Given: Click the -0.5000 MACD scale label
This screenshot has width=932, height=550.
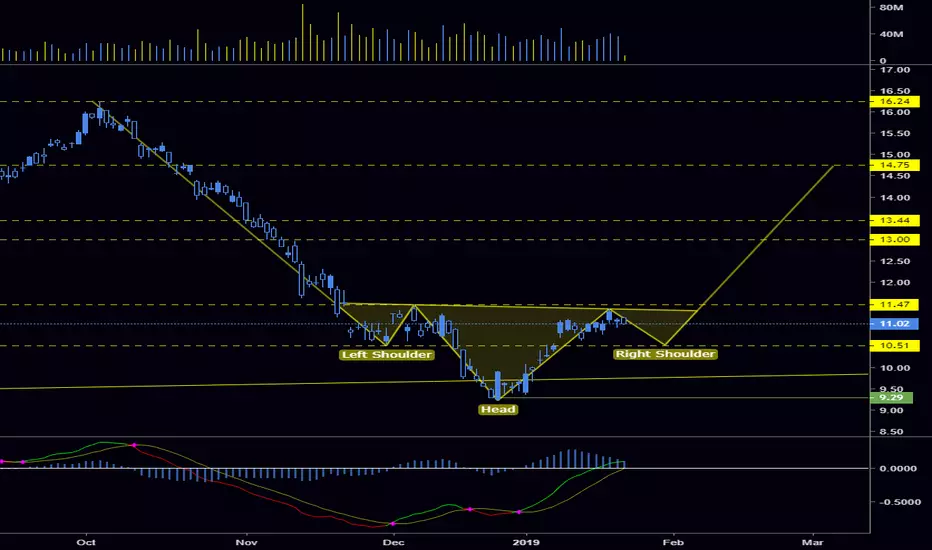Looking at the screenshot, I should coord(899,502).
